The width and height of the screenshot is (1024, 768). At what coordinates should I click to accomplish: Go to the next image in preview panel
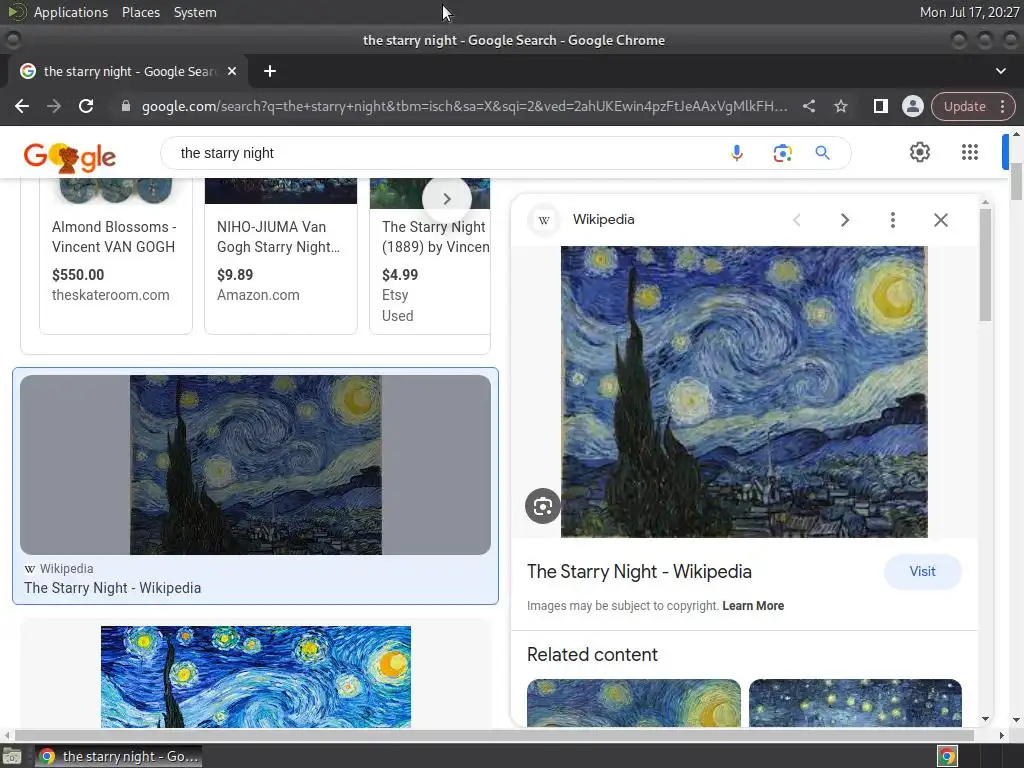click(844, 220)
